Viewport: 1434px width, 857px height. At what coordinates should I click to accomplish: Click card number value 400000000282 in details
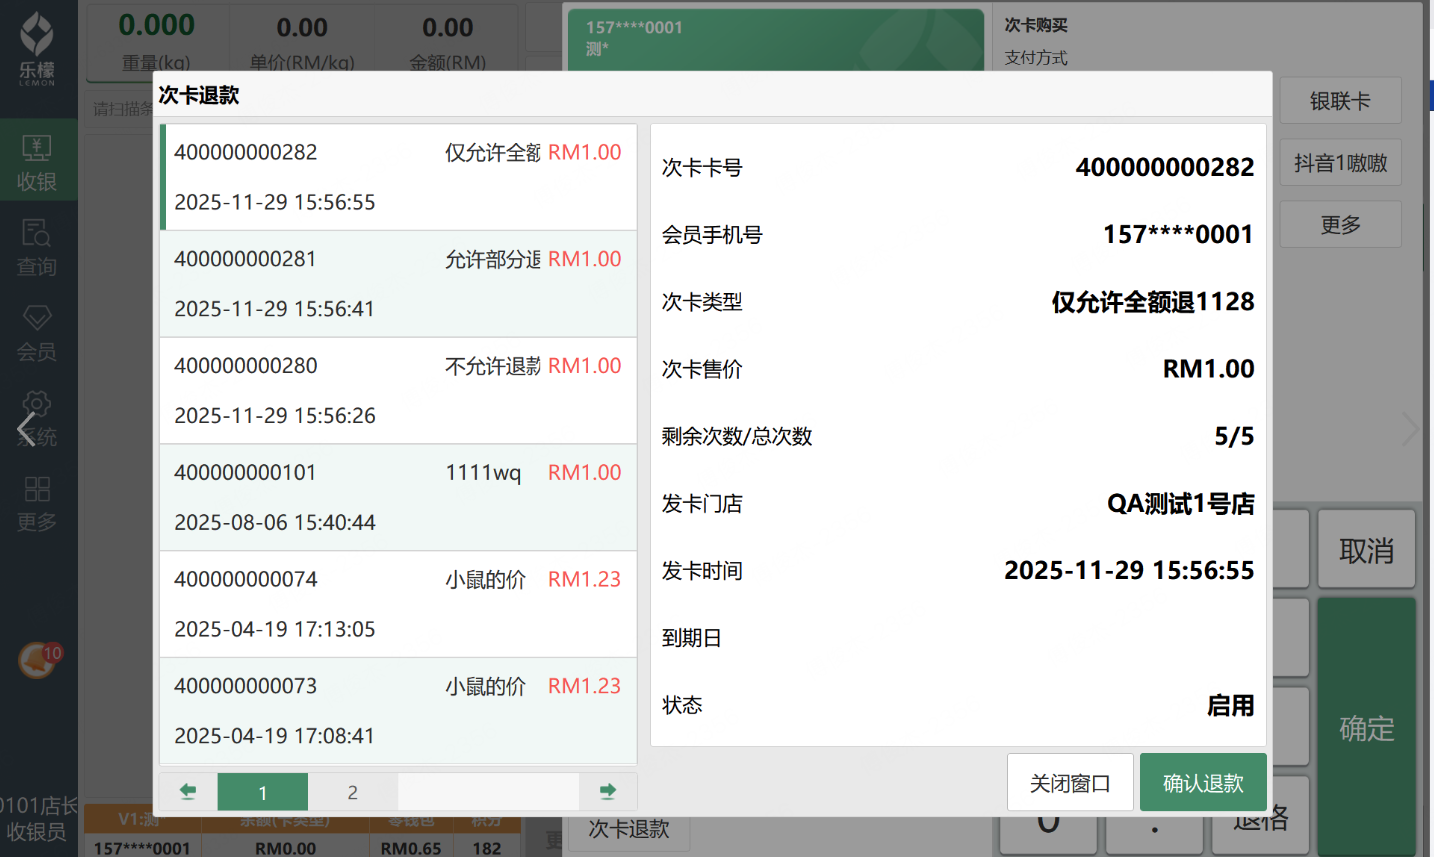tap(1164, 167)
